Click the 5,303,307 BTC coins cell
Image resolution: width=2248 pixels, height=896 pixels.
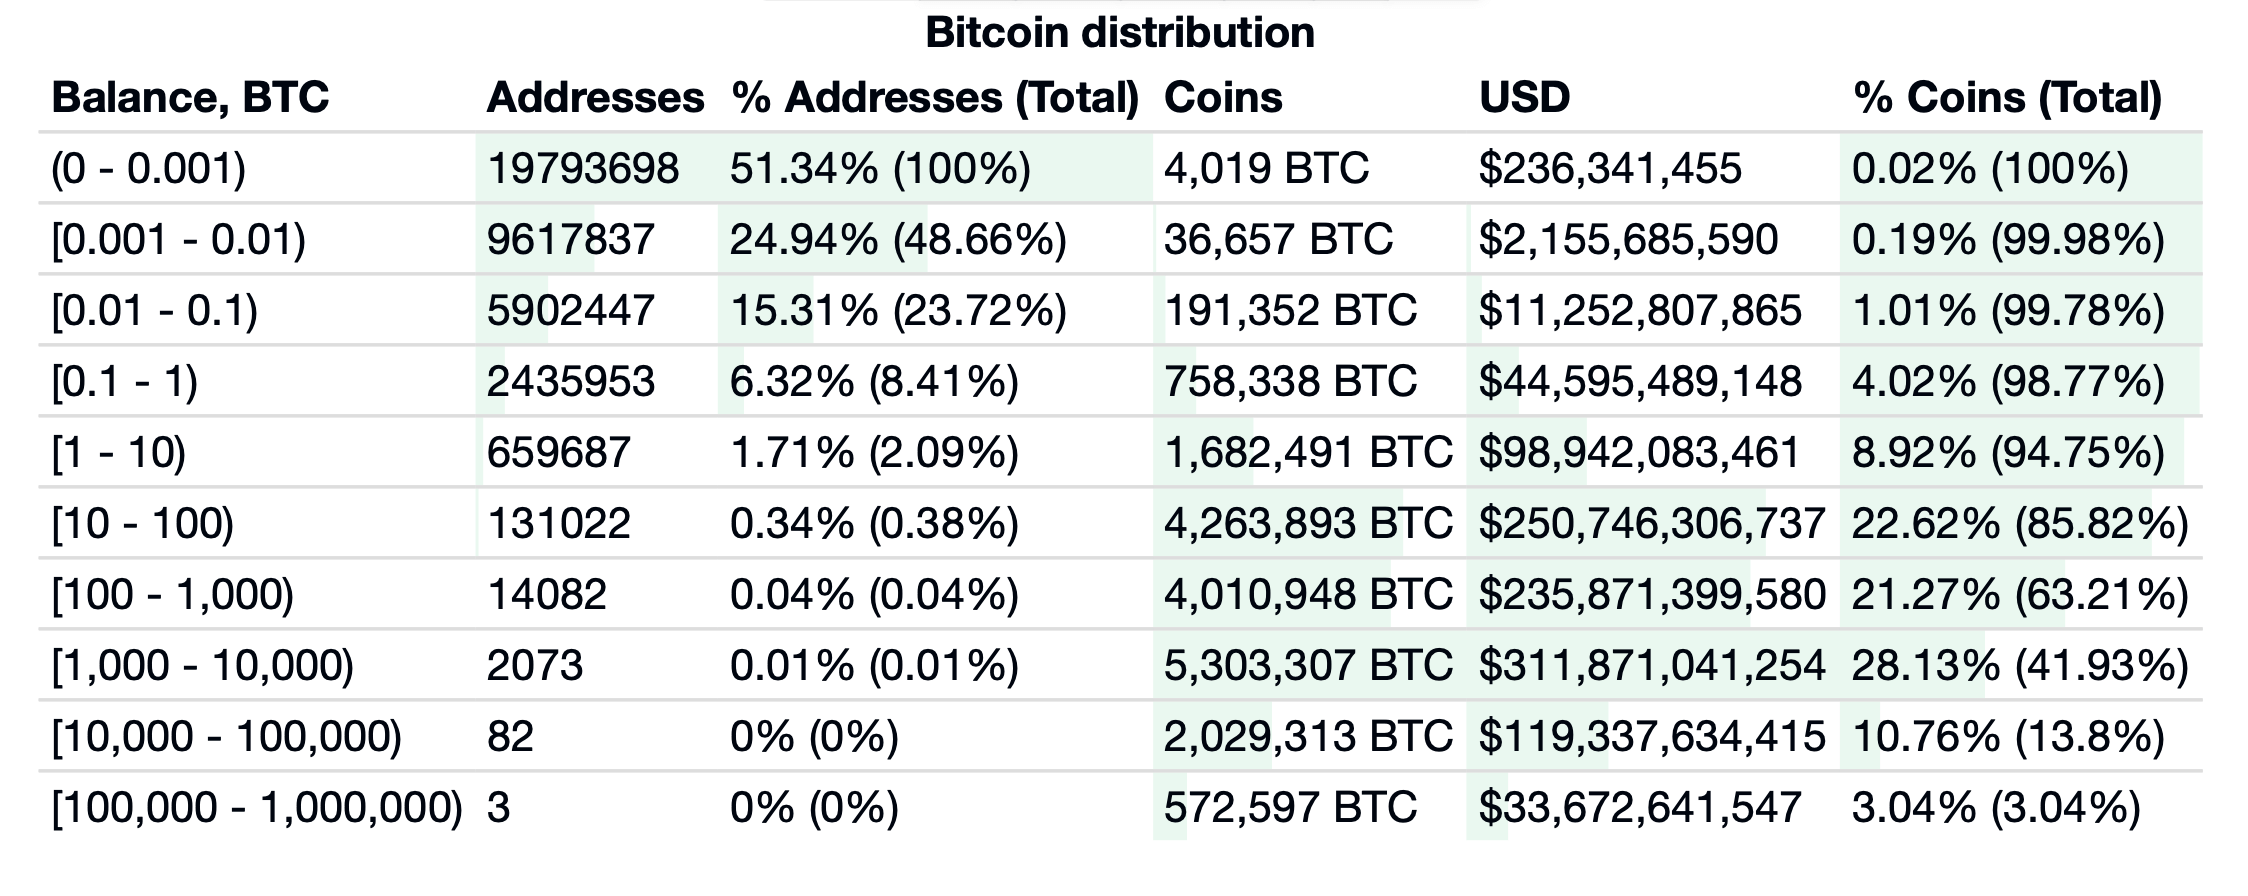(x=1308, y=666)
